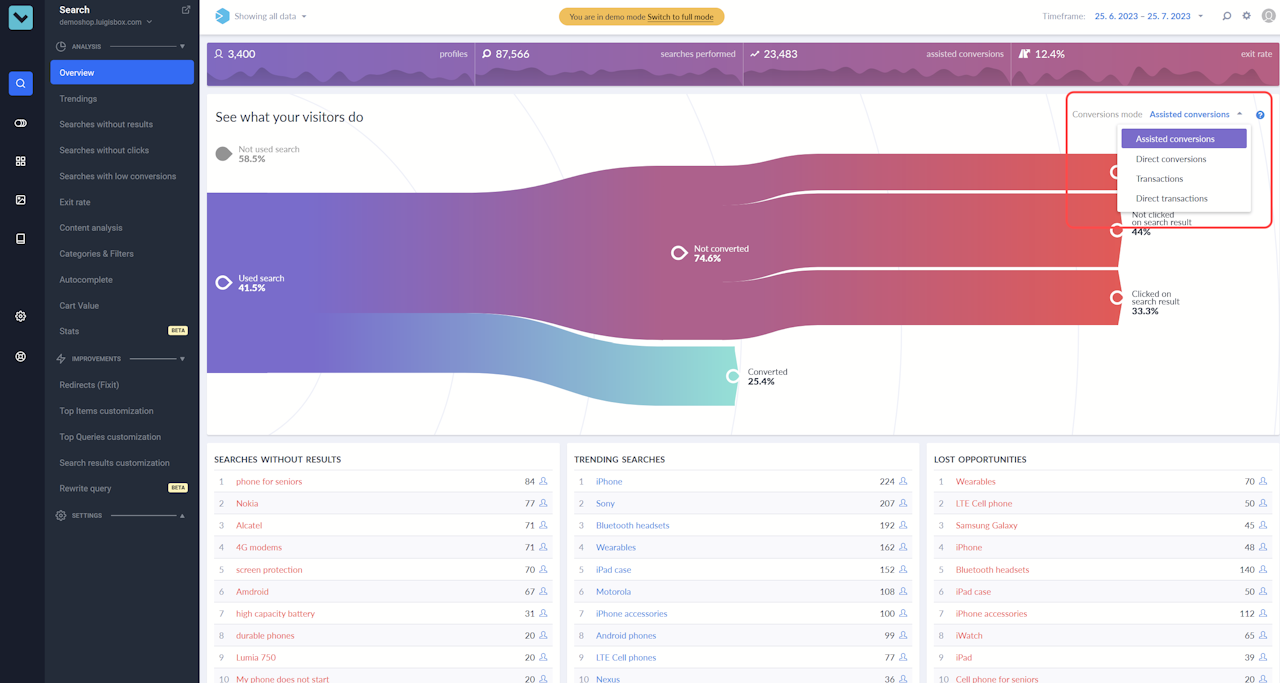Click the search magnifier icon in top bar
This screenshot has width=1280, height=683.
(x=1227, y=16)
